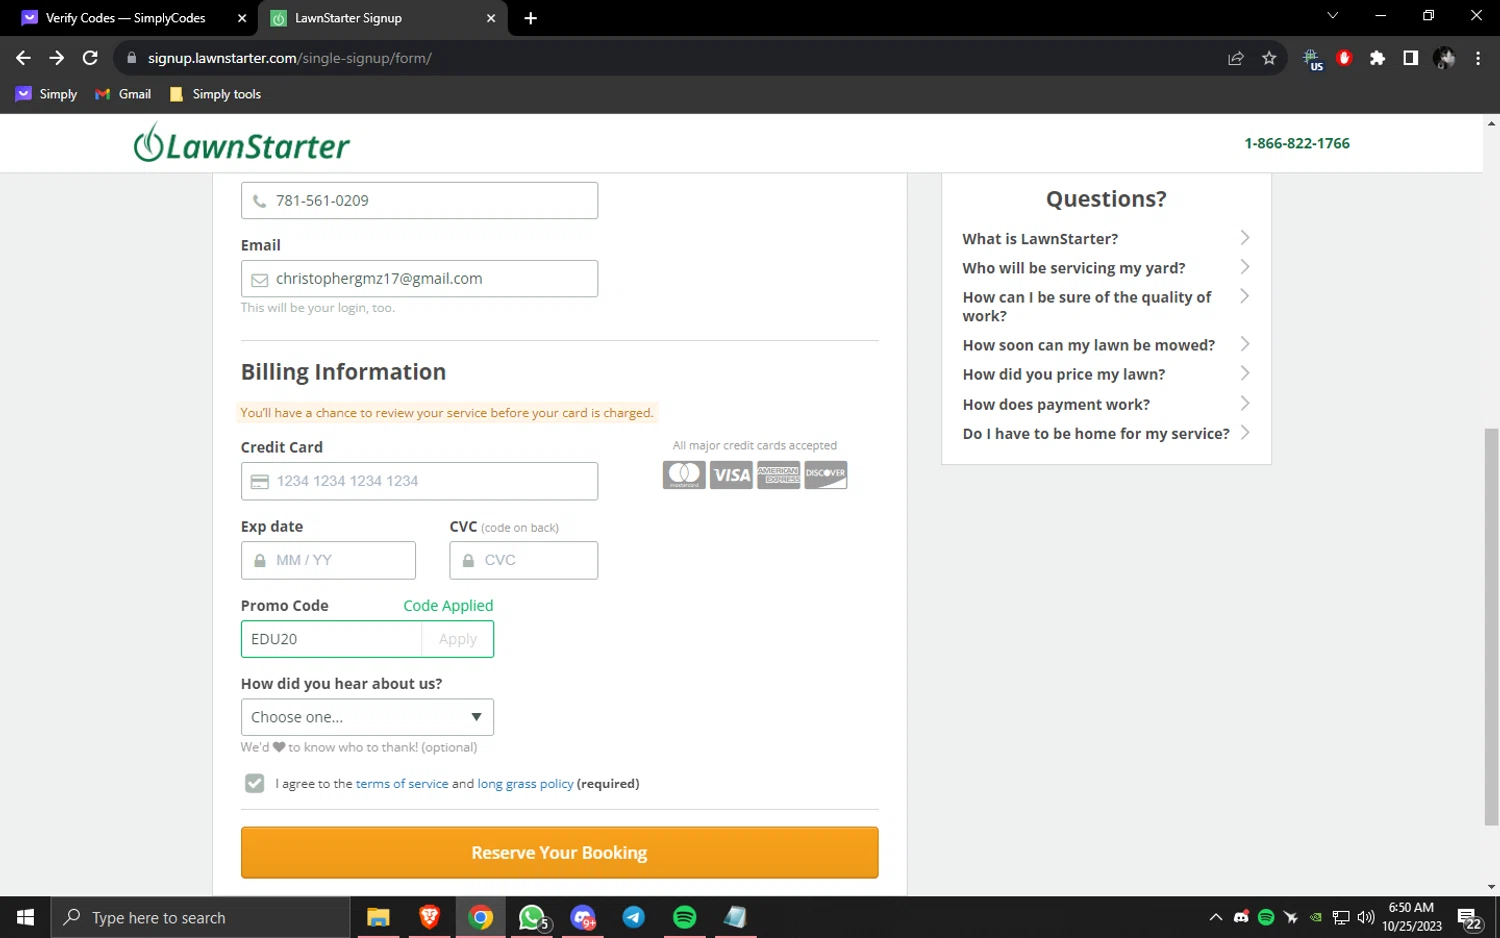This screenshot has width=1500, height=938.
Task: Expand 'How did you price my lawn?'
Action: pos(1106,374)
